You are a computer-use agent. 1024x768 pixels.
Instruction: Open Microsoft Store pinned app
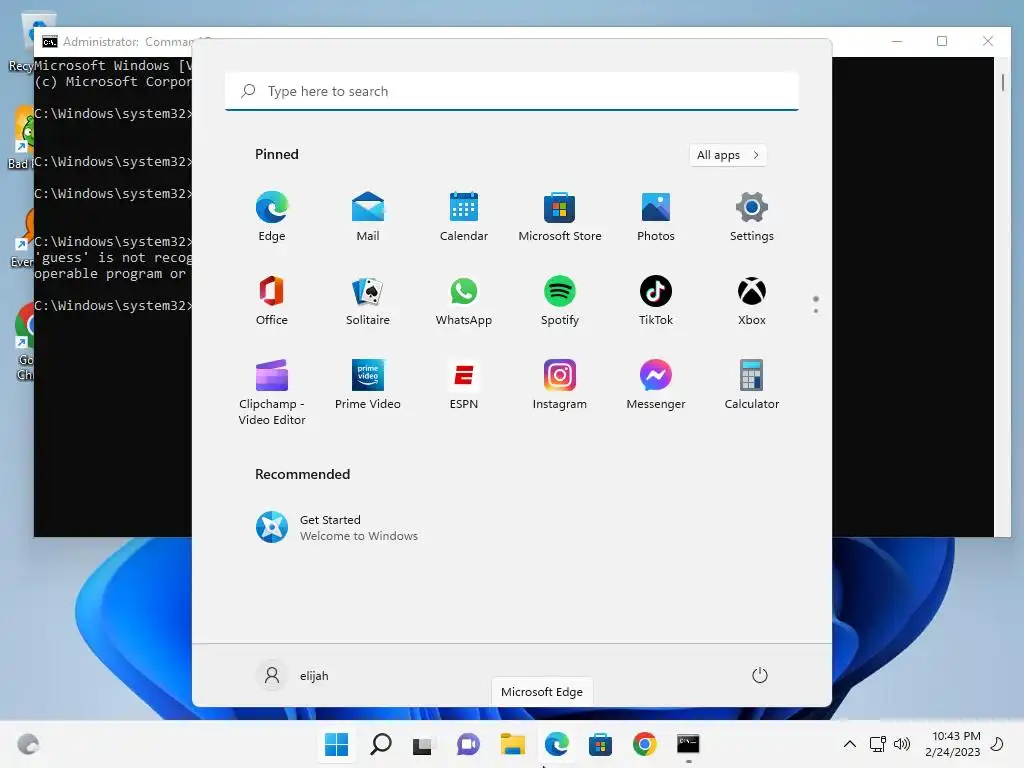pyautogui.click(x=560, y=217)
